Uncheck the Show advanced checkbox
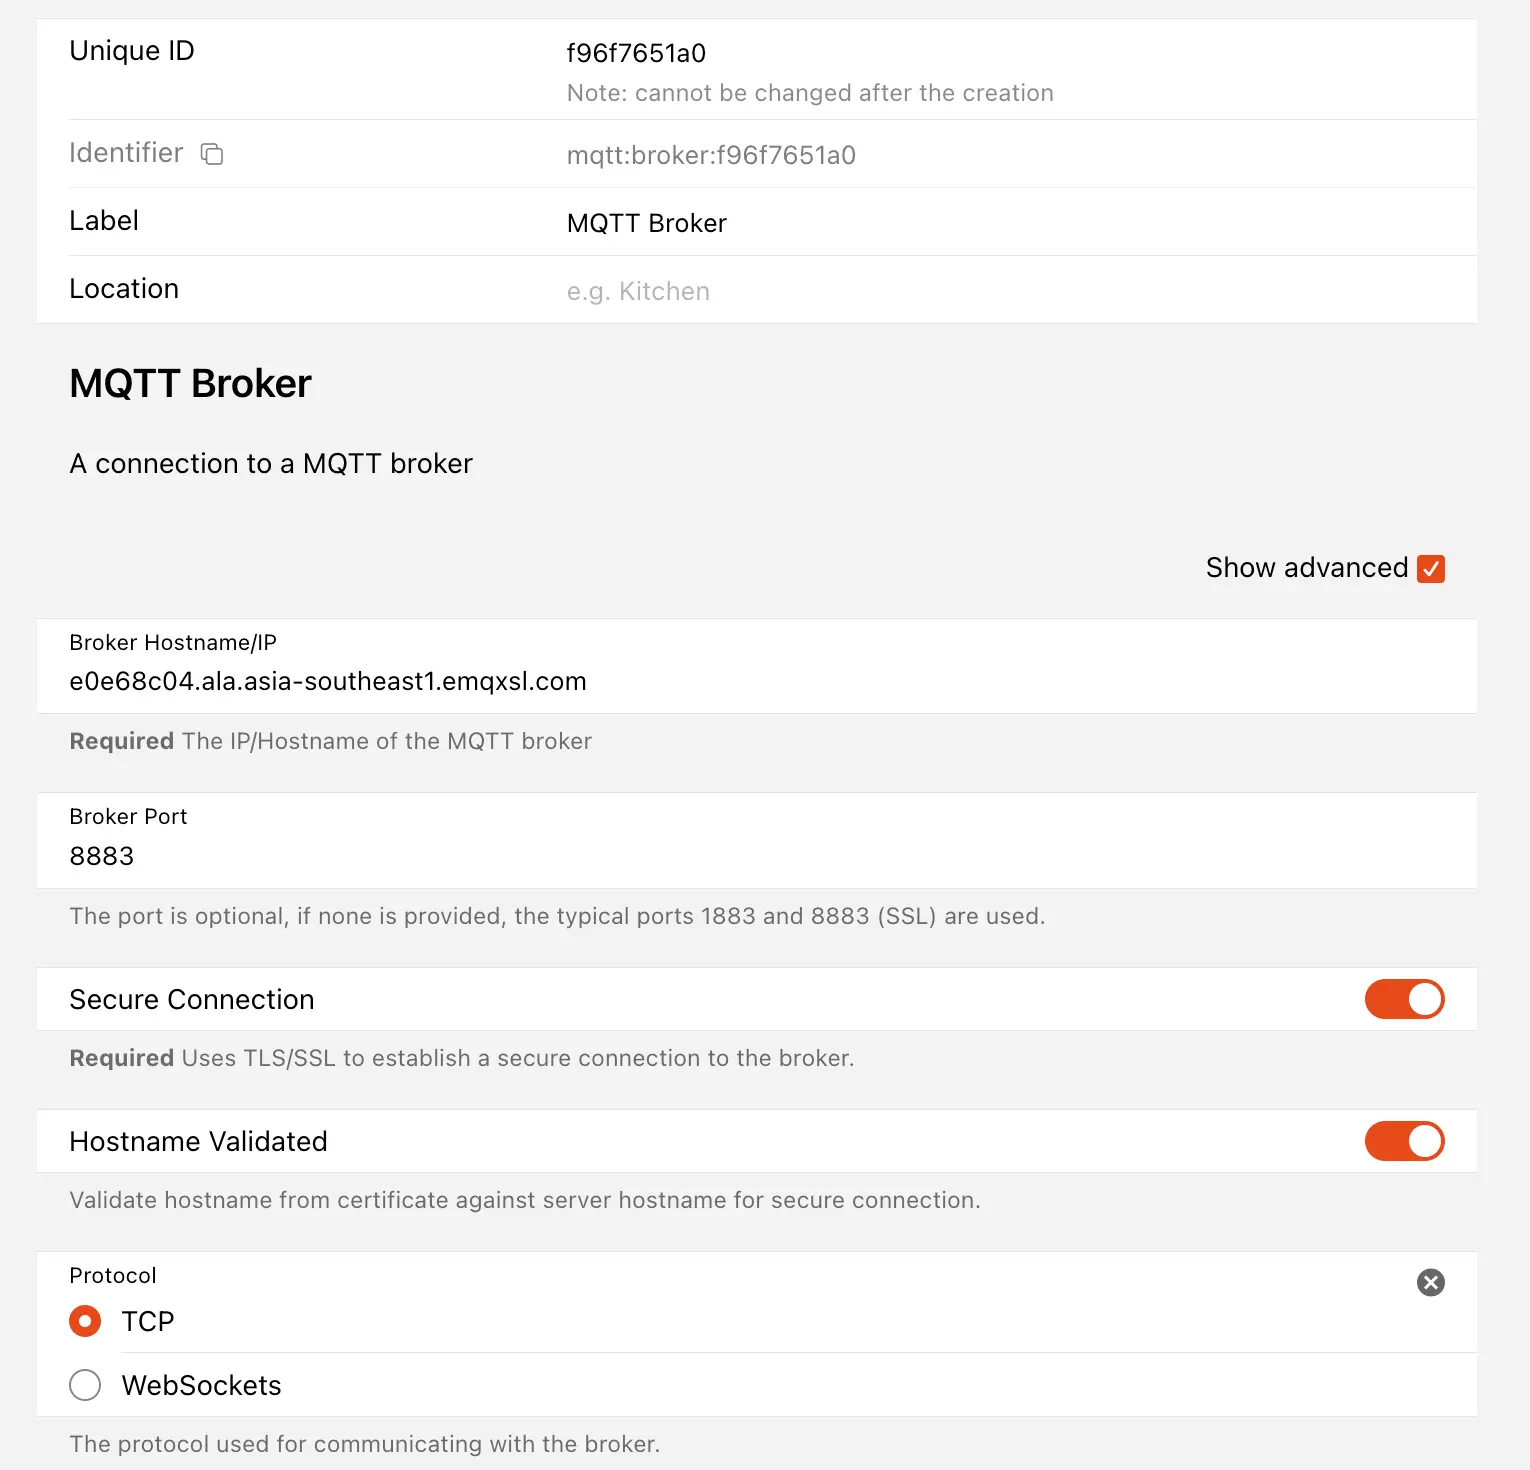Screen dimensions: 1530x1470 coord(1431,568)
